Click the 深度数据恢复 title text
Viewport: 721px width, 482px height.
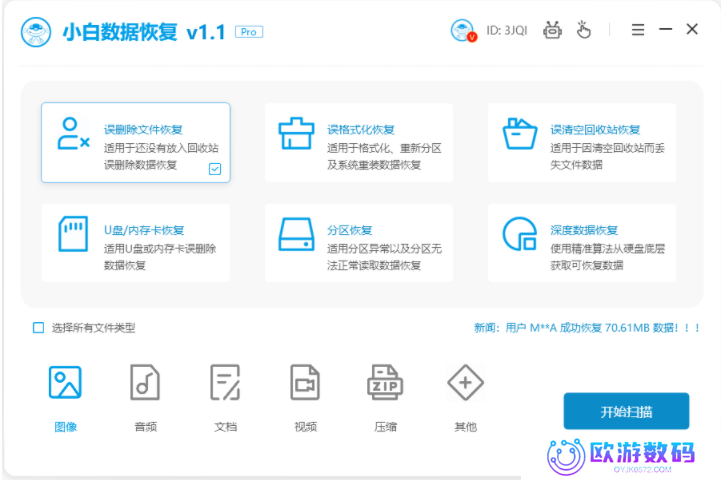(584, 230)
